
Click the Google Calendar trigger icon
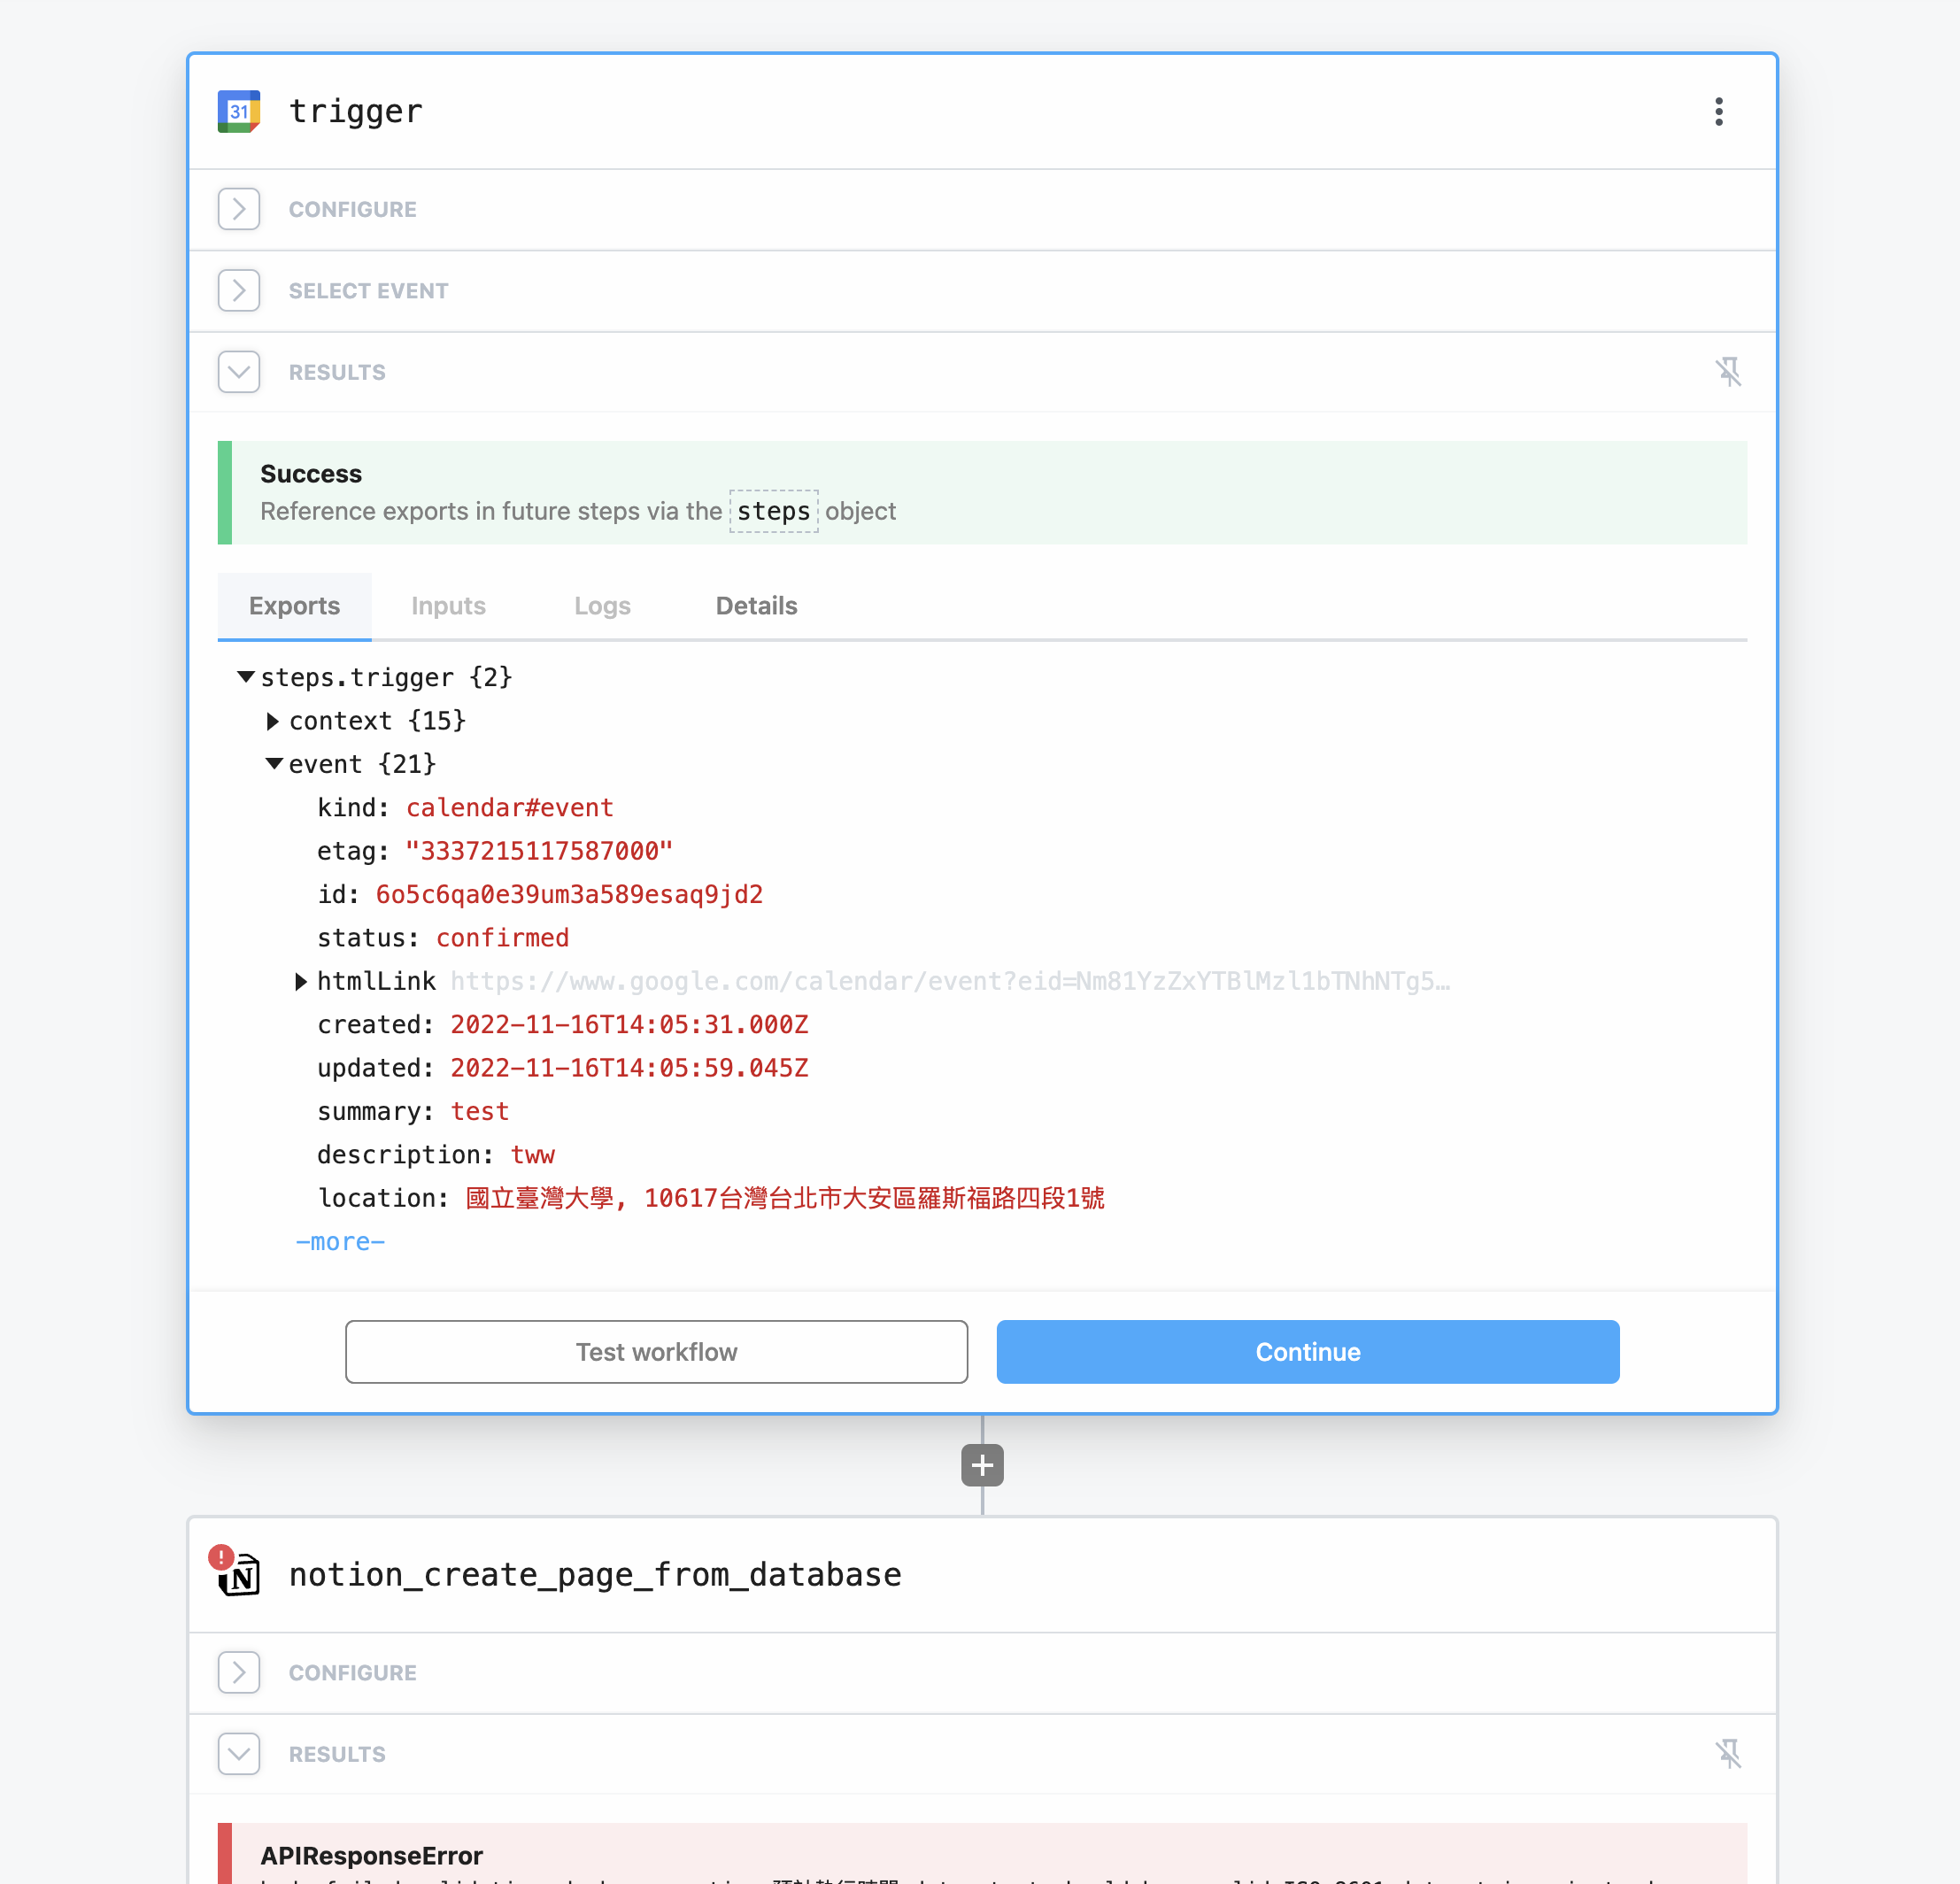tap(238, 111)
